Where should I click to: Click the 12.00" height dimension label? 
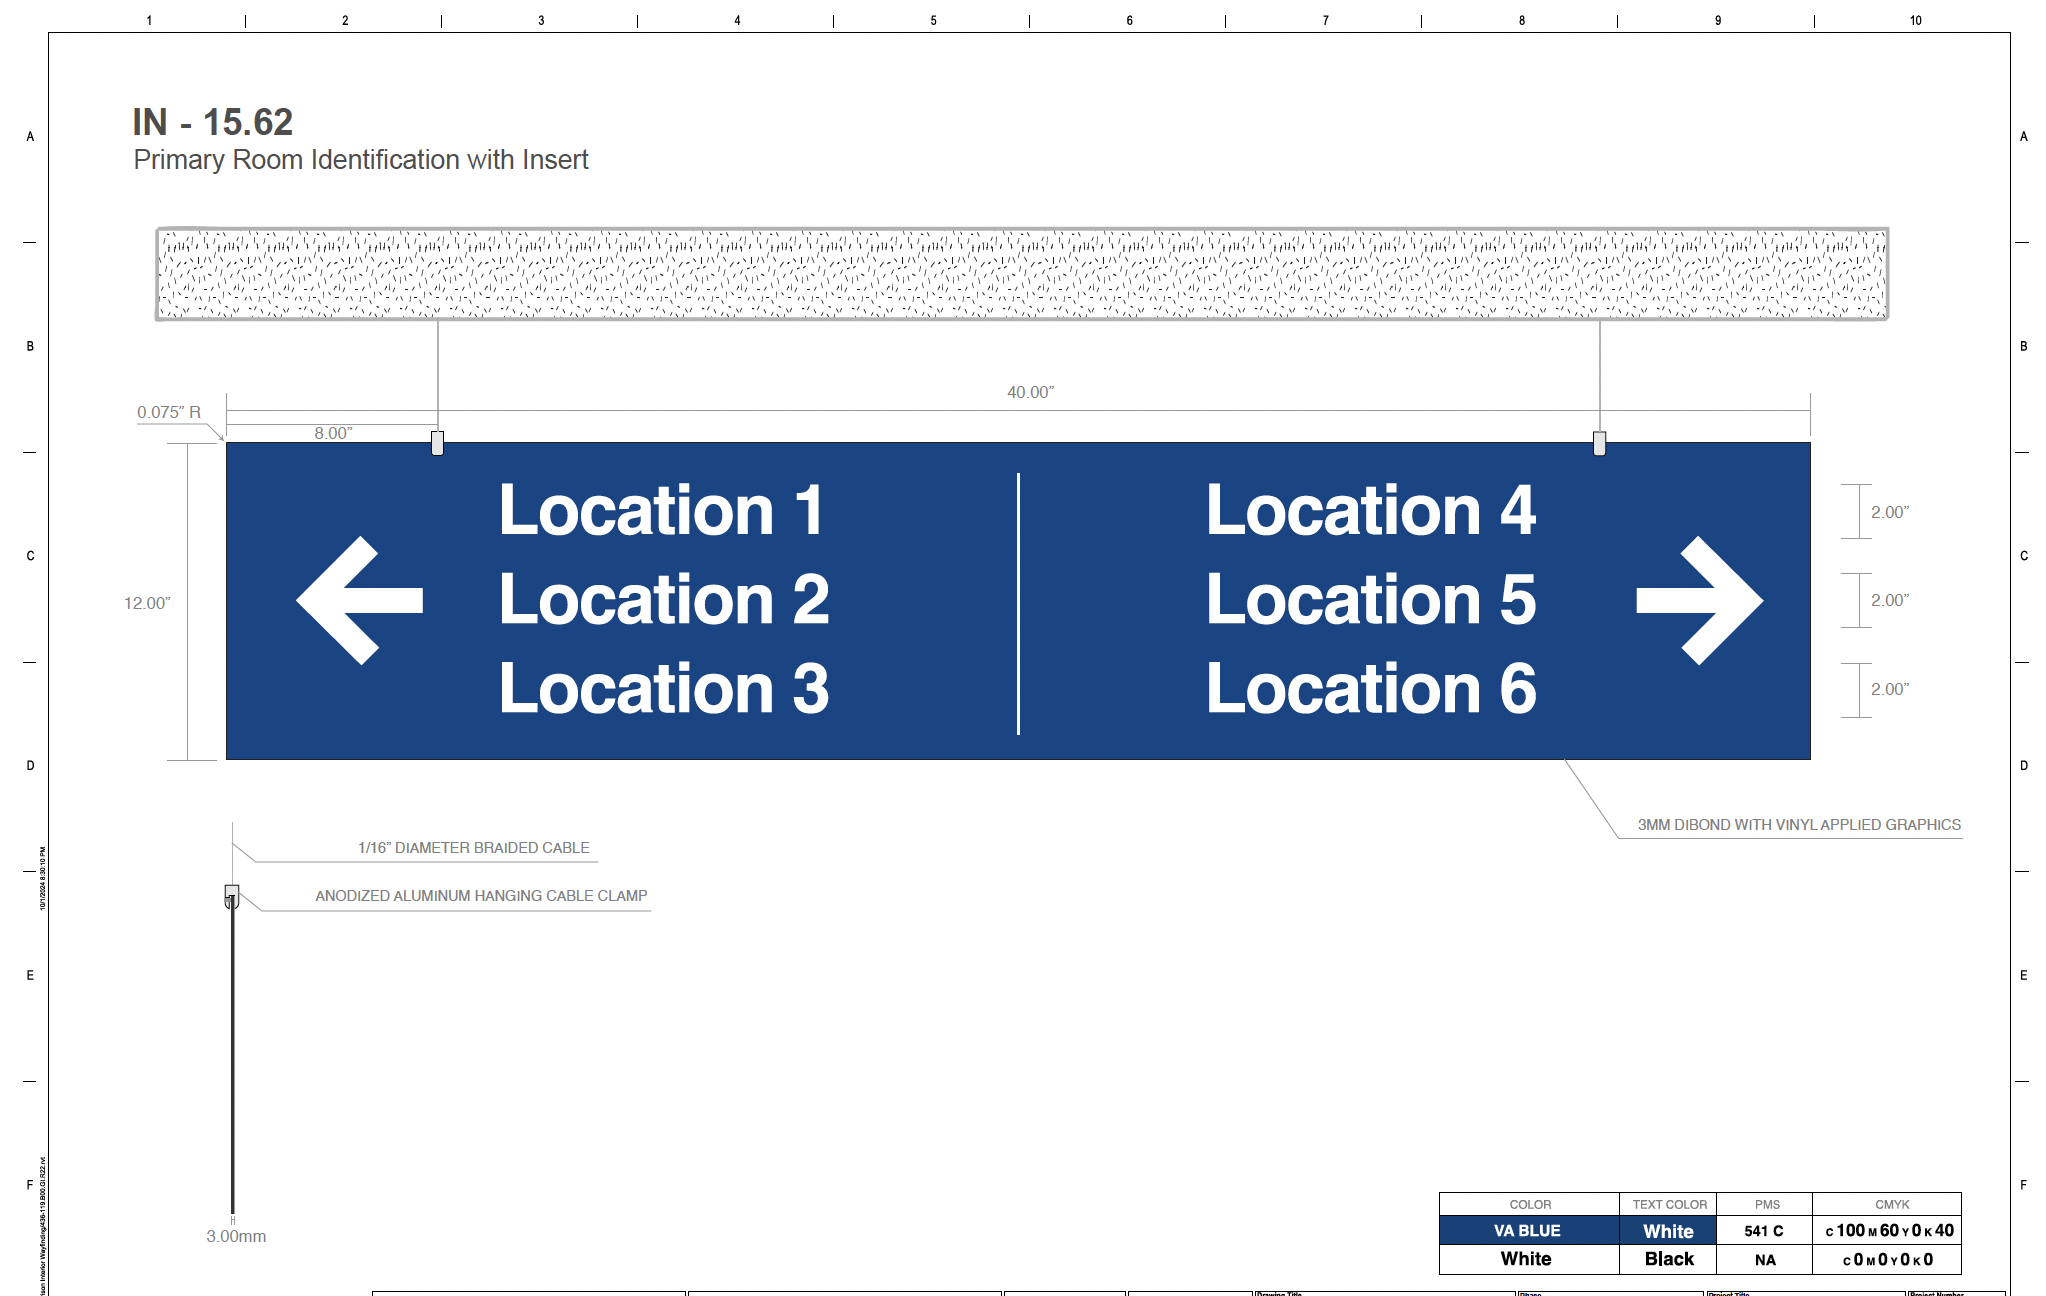147,603
